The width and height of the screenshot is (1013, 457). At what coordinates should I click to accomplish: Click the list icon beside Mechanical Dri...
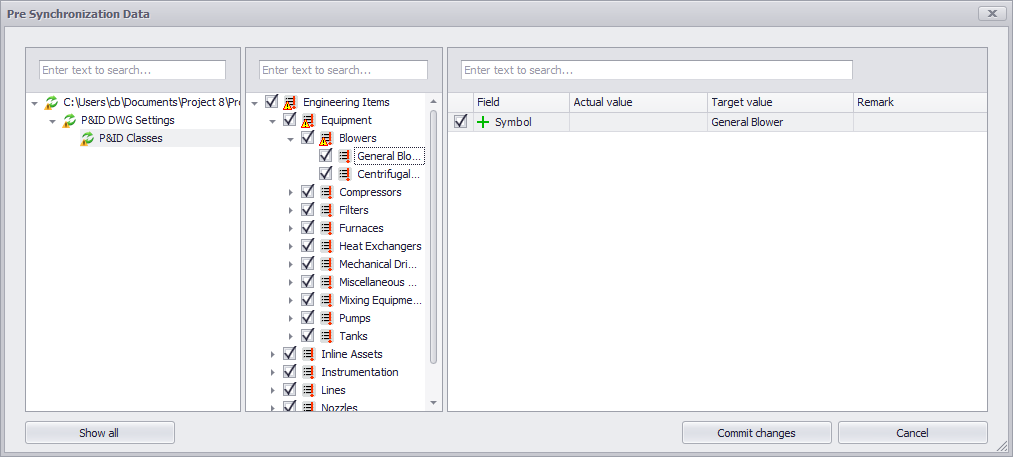(x=326, y=264)
